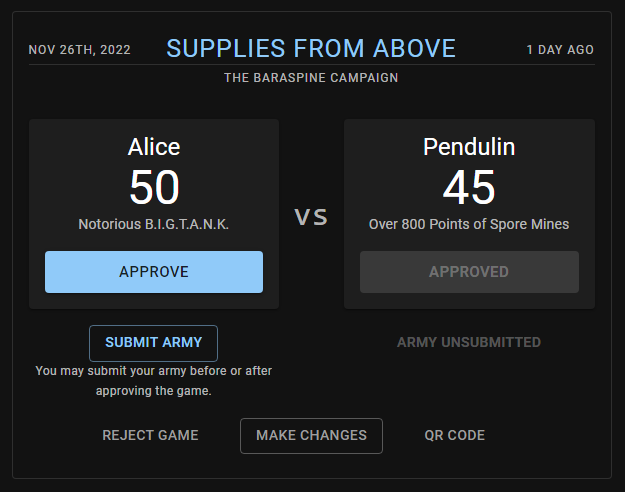Click the blue APPROVE button
This screenshot has height=492, width=625.
(154, 272)
